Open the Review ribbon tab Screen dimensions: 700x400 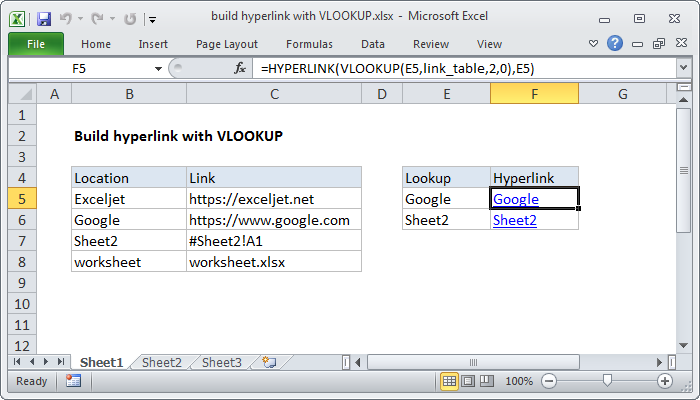coord(431,44)
